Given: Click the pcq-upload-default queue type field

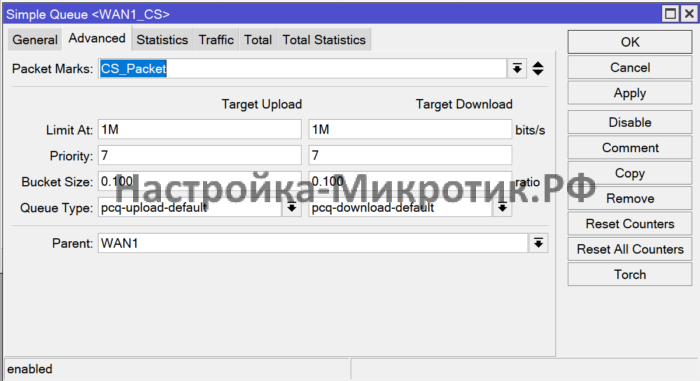Looking at the screenshot, I should click(190, 208).
